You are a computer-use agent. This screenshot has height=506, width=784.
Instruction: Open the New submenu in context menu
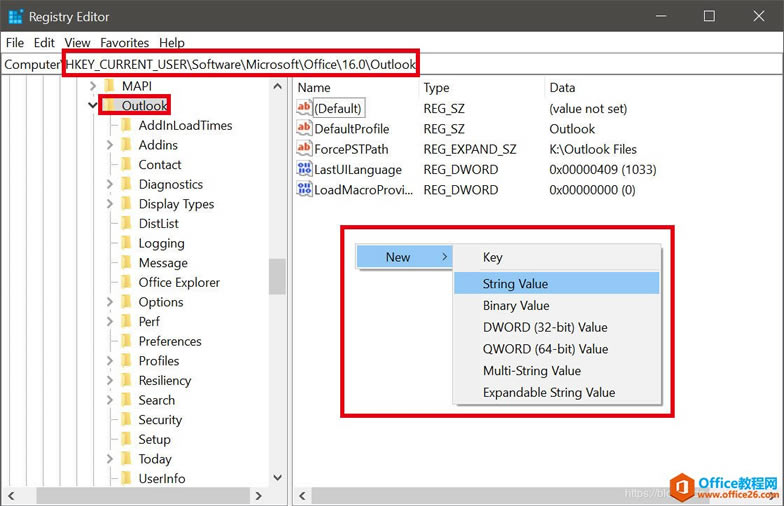(404, 257)
